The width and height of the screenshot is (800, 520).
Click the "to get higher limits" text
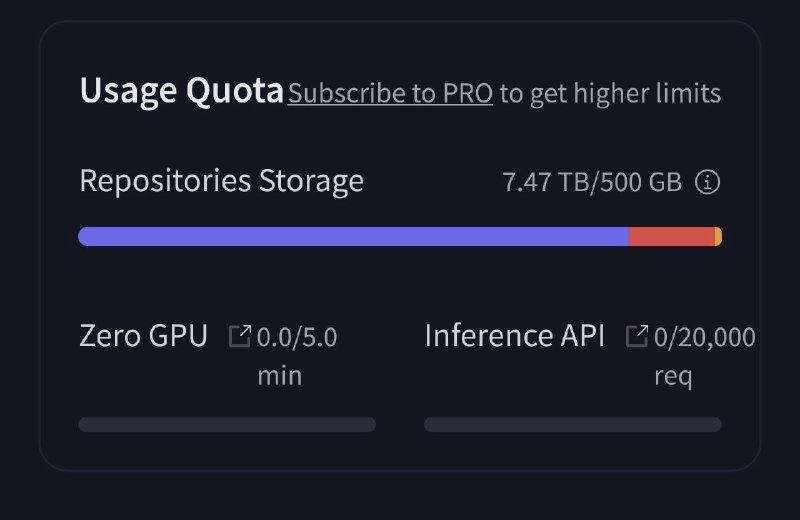(610, 93)
